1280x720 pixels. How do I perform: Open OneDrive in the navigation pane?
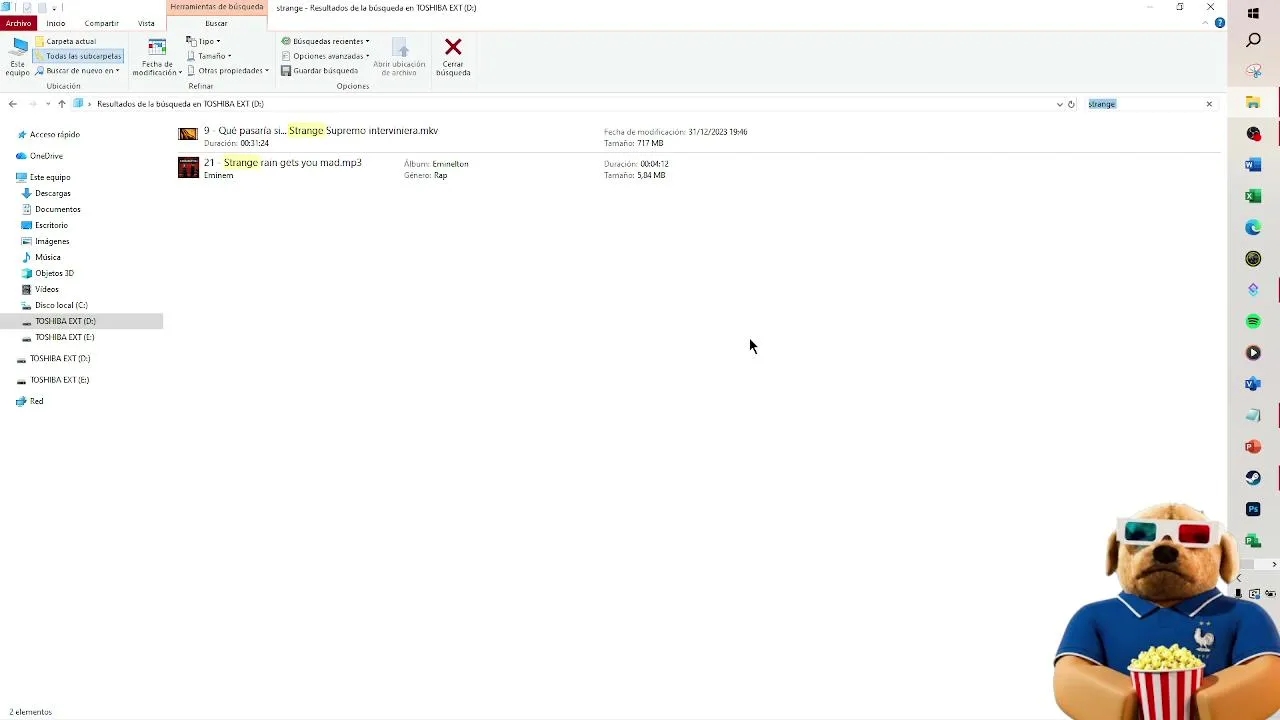coord(46,156)
